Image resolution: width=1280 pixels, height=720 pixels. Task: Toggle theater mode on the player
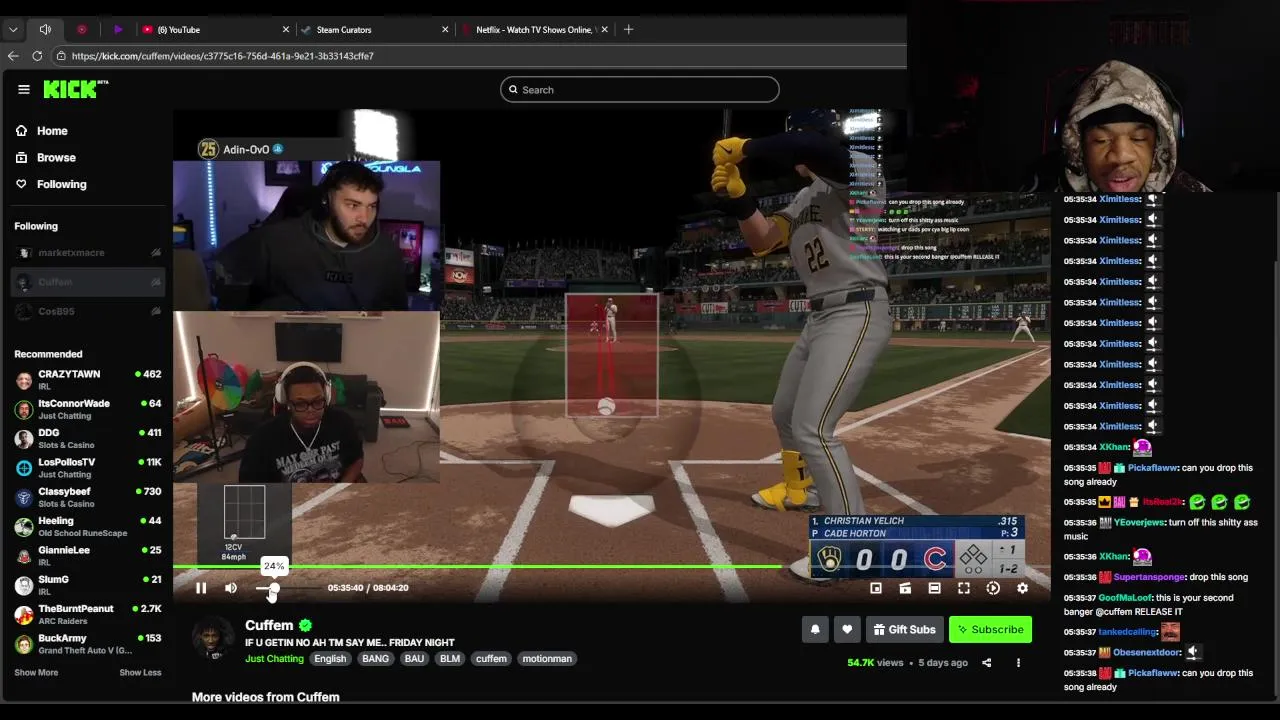(934, 588)
